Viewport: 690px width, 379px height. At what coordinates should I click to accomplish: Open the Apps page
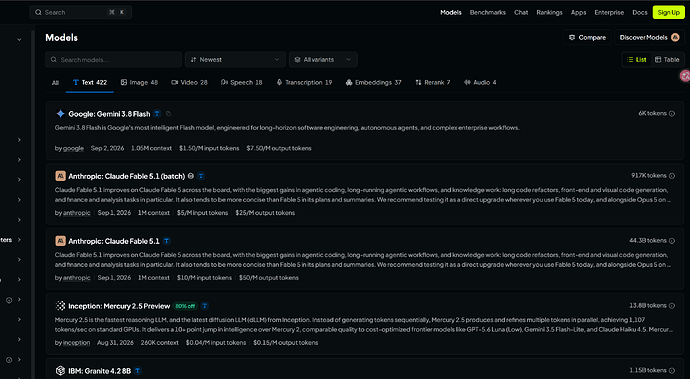coord(578,12)
